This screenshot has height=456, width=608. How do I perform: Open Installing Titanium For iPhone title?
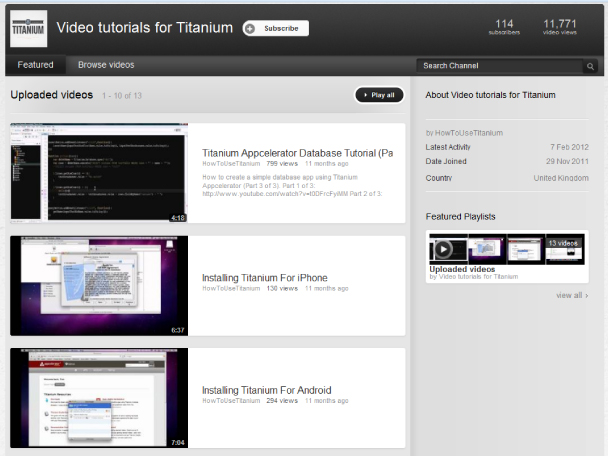(x=264, y=278)
